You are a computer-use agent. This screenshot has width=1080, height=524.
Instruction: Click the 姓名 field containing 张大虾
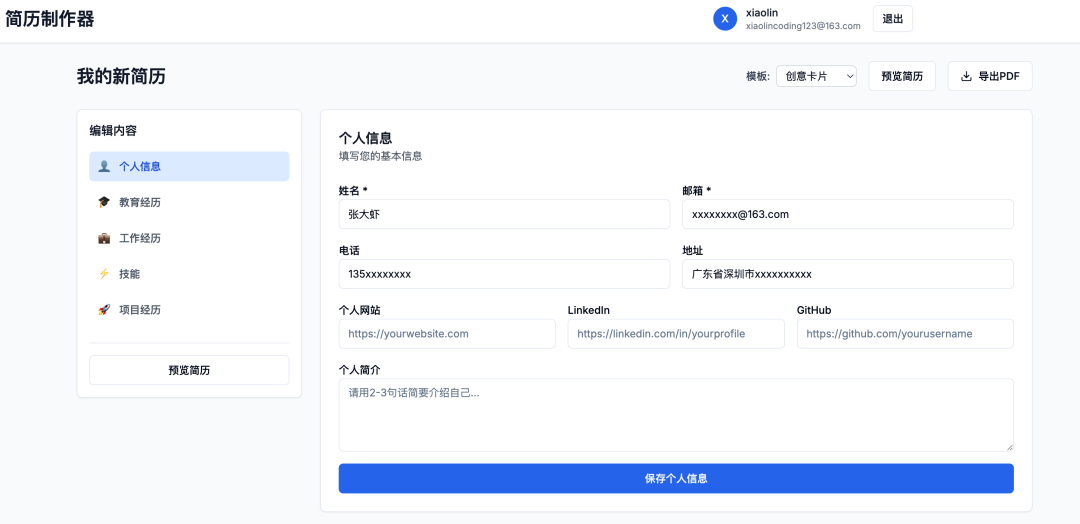pyautogui.click(x=504, y=214)
